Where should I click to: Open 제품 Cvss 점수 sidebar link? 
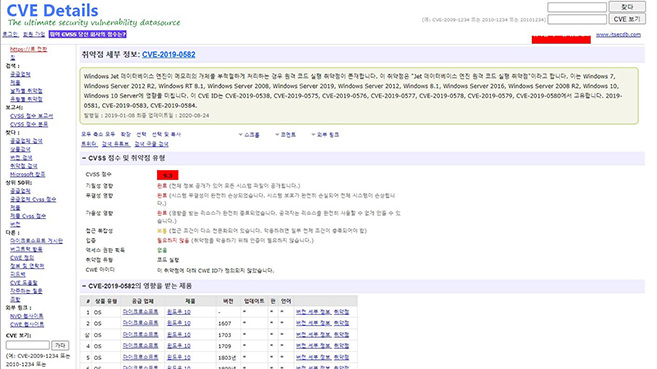(28, 216)
